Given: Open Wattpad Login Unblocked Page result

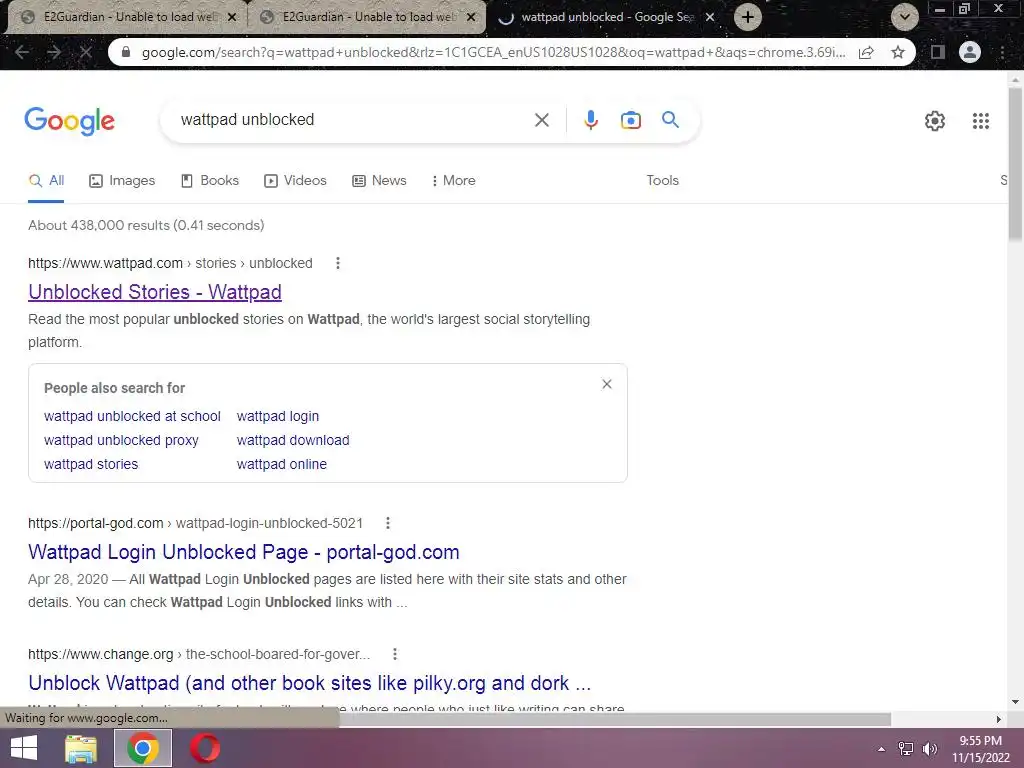Looking at the screenshot, I should (244, 552).
